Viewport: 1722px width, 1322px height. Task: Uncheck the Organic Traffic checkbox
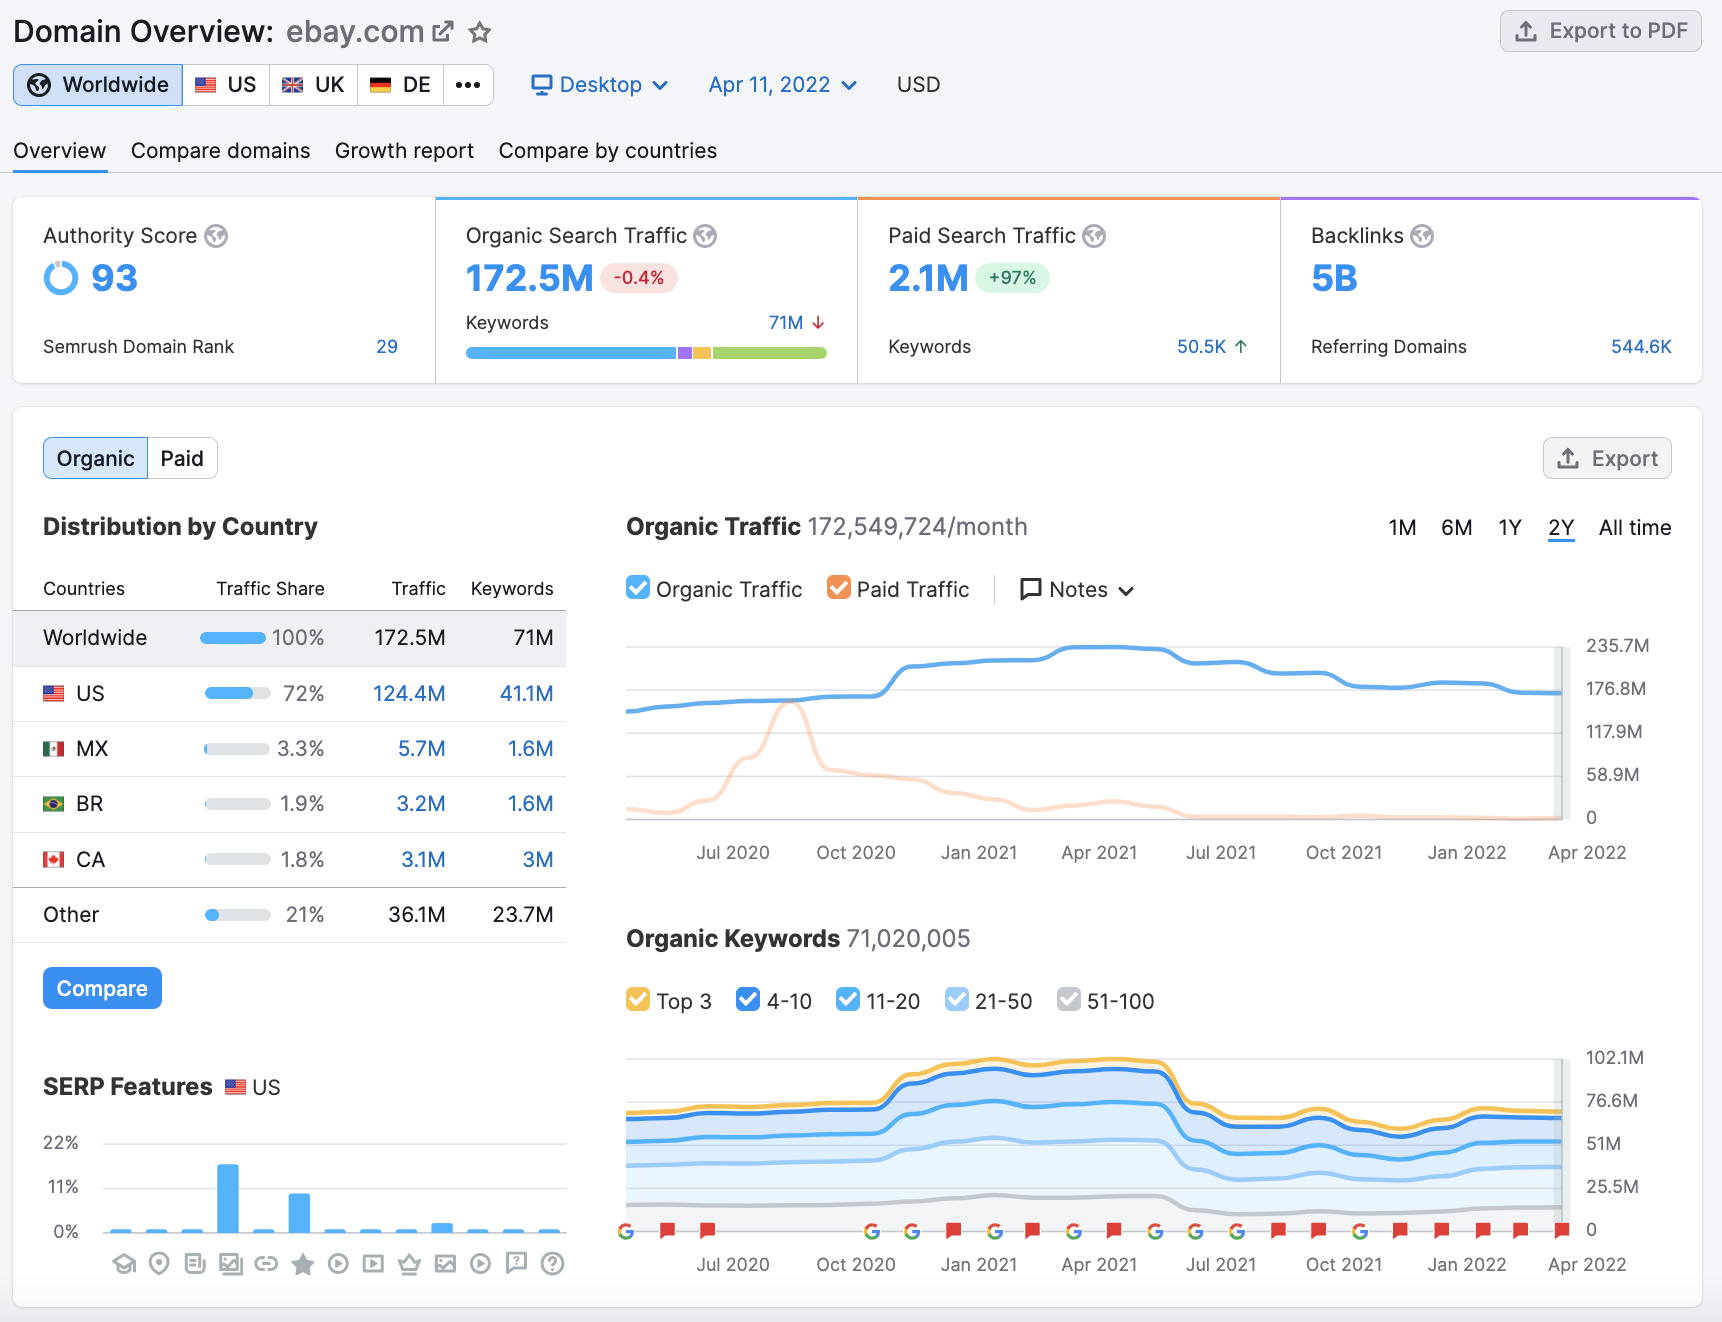click(638, 588)
